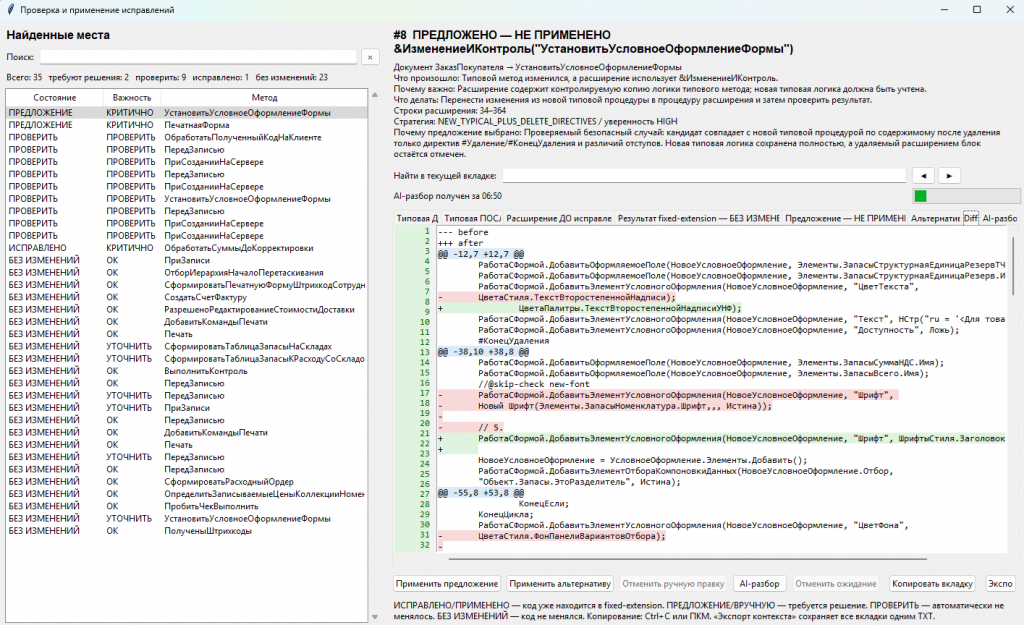Clear the search field with the × button
The height and width of the screenshot is (625, 1024).
370,57
